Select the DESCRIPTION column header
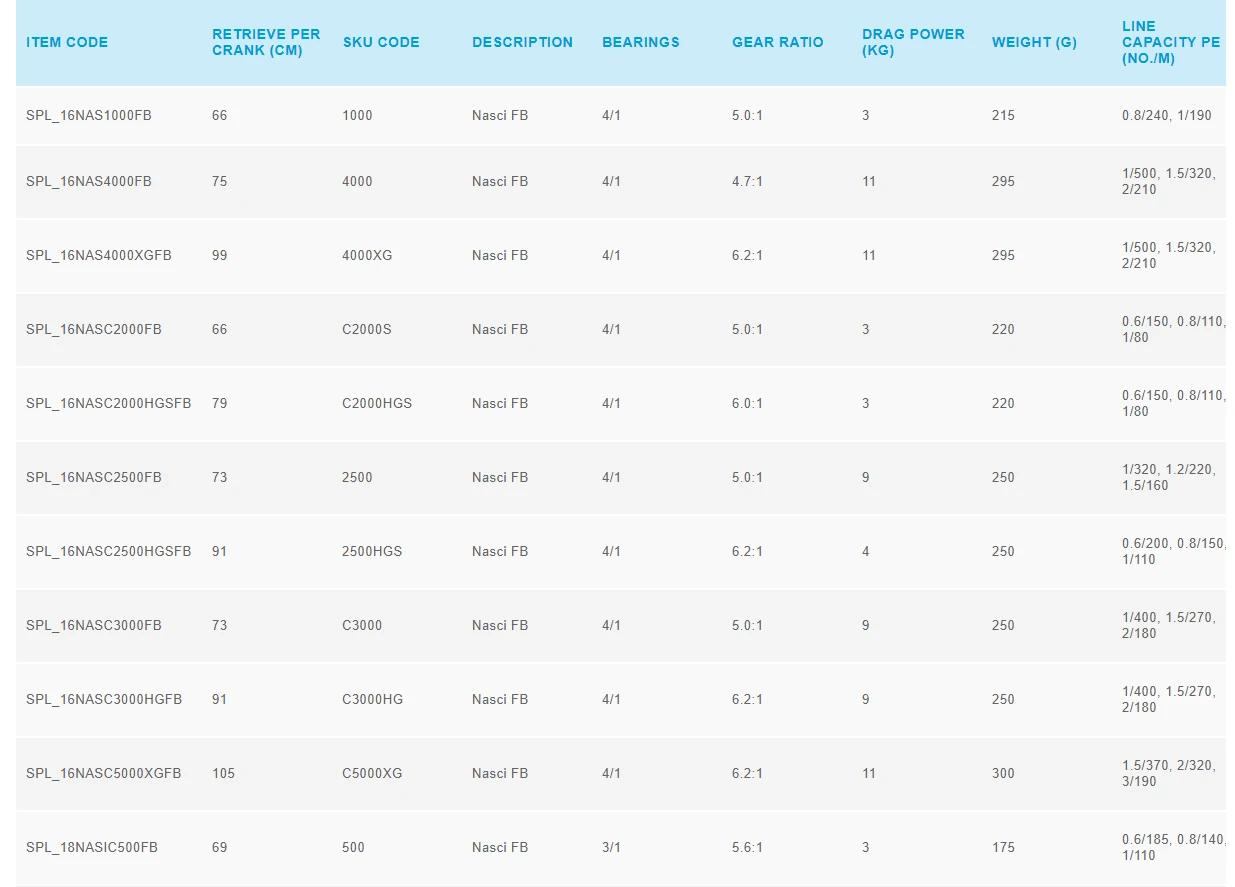Screen dimensions: 1235x887 (x=522, y=42)
